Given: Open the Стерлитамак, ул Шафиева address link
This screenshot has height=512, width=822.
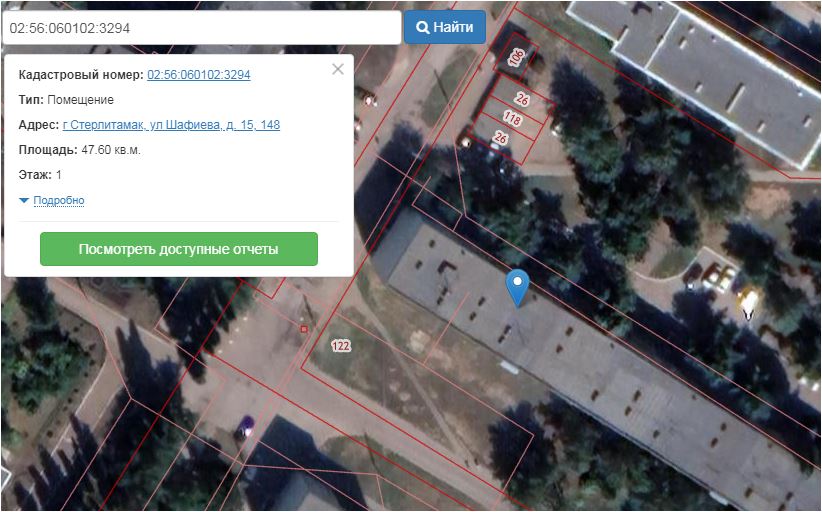Looking at the screenshot, I should (171, 125).
